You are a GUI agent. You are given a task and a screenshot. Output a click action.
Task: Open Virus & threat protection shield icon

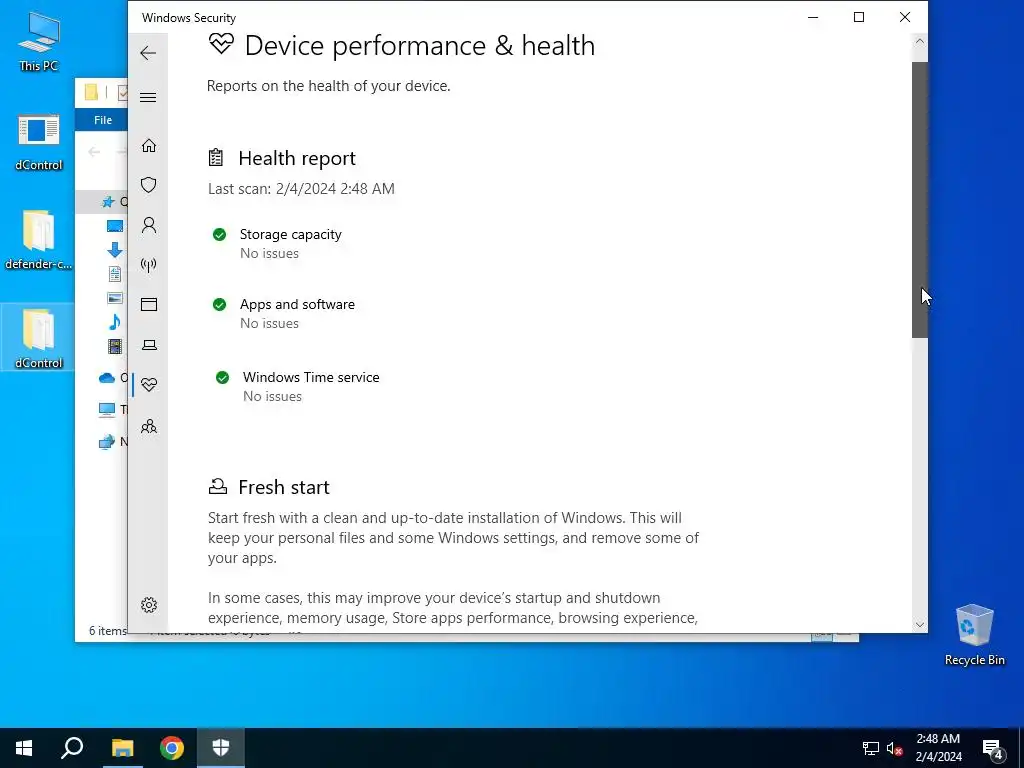pos(149,185)
